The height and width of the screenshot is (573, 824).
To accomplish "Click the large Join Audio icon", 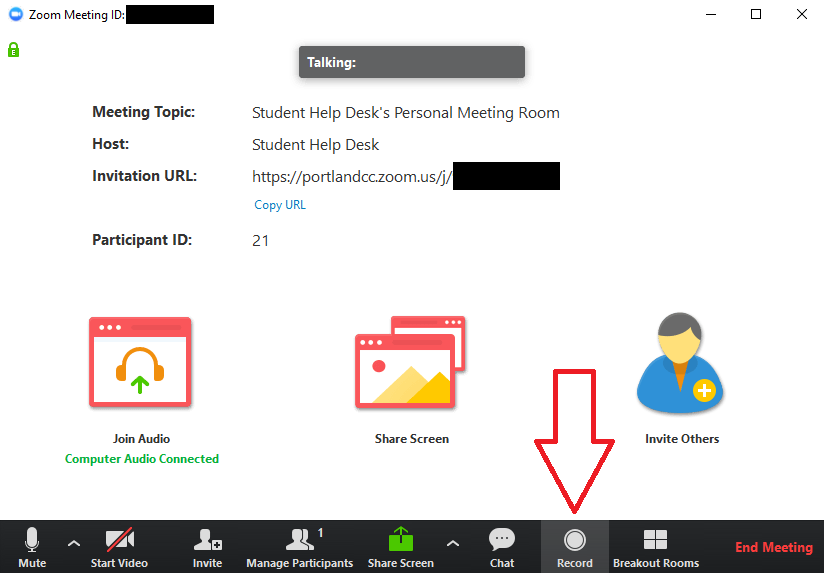I will click(140, 362).
